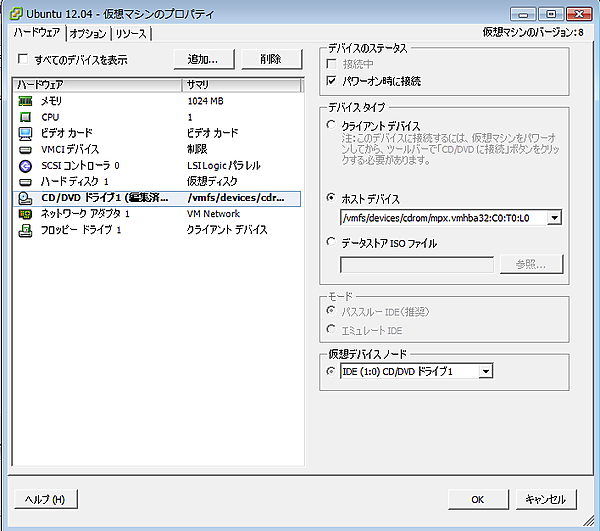This screenshot has height=531, width=600.
Task: Open the IDE (1:0) device node dropdown
Action: 486,371
